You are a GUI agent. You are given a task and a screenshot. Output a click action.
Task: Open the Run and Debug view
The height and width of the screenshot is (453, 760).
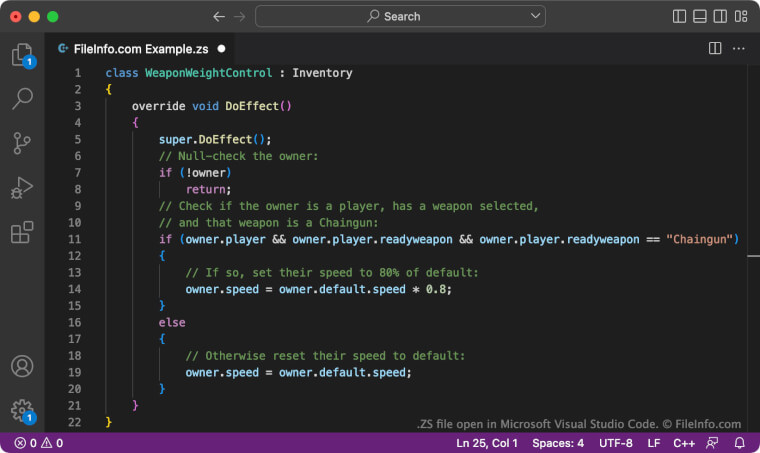pos(22,188)
